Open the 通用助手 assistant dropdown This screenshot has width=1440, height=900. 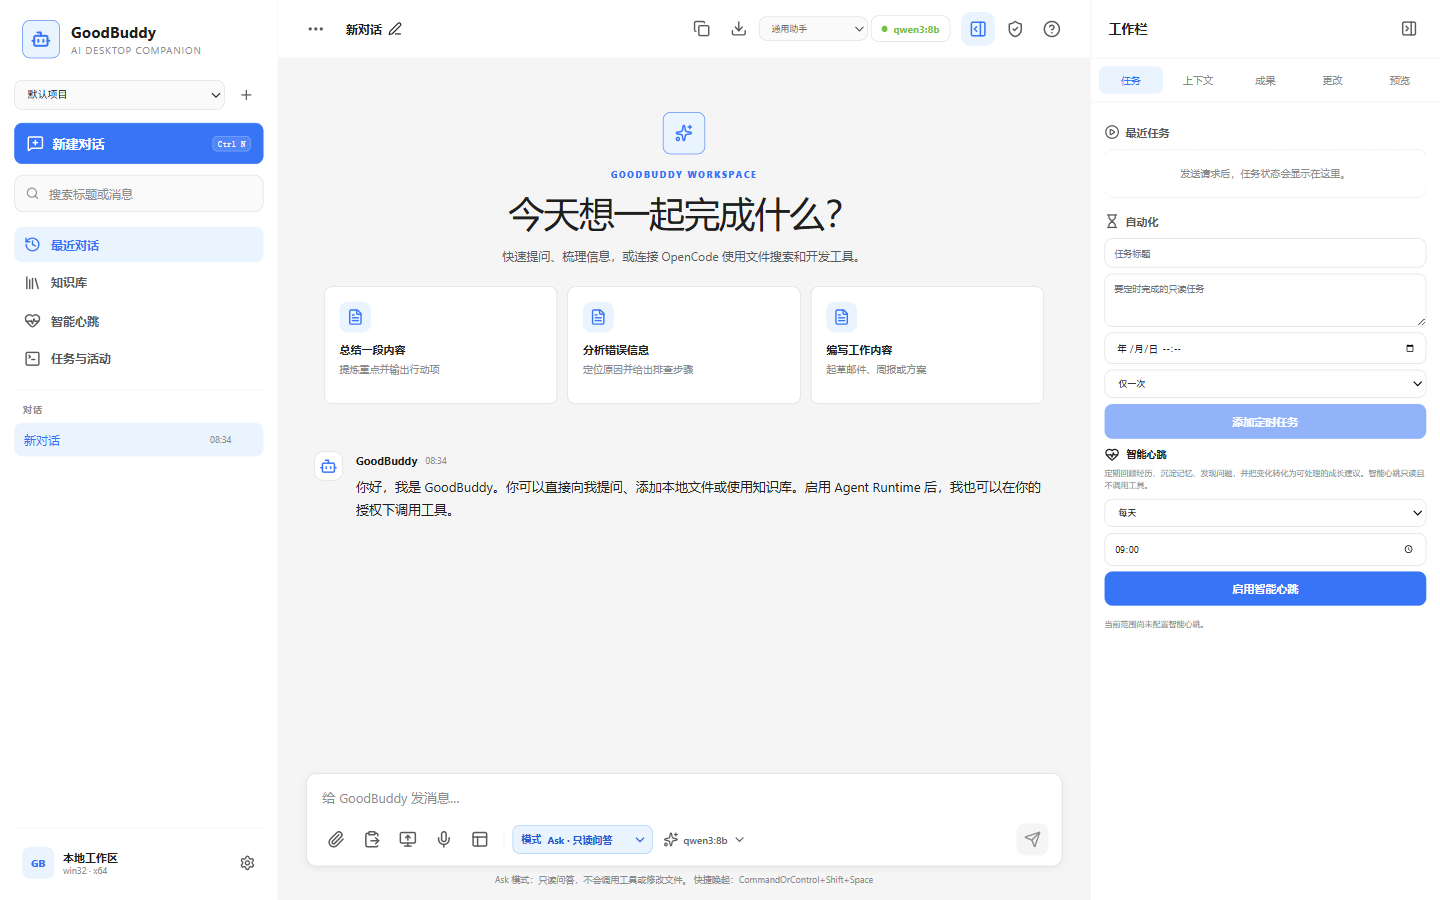tap(813, 29)
